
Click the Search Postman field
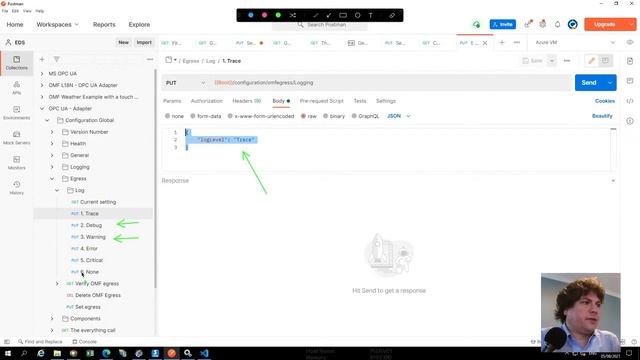(320, 25)
